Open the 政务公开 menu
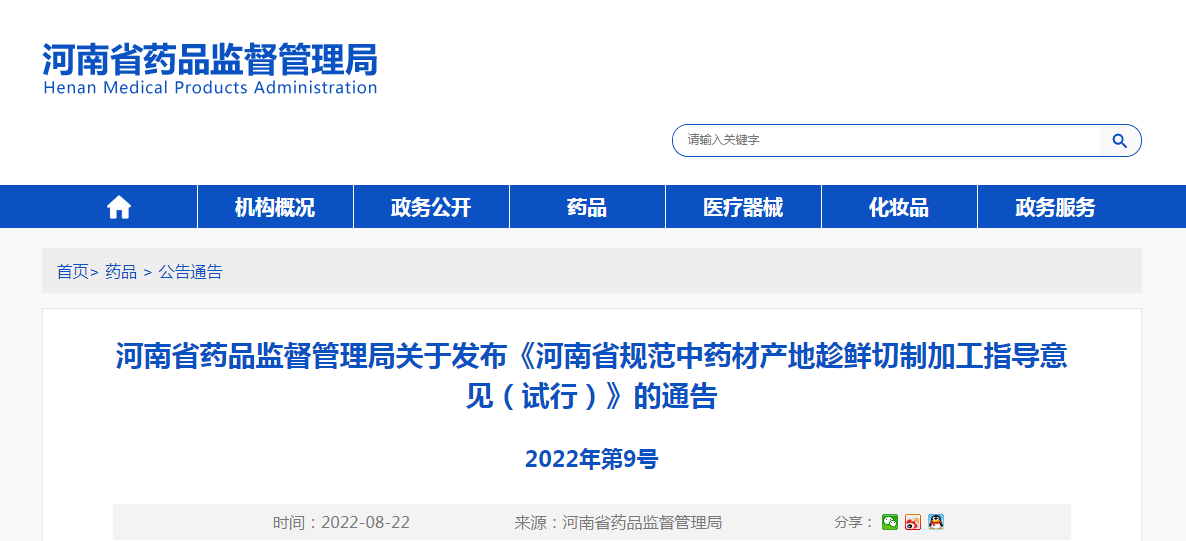1186x541 pixels. [x=431, y=207]
